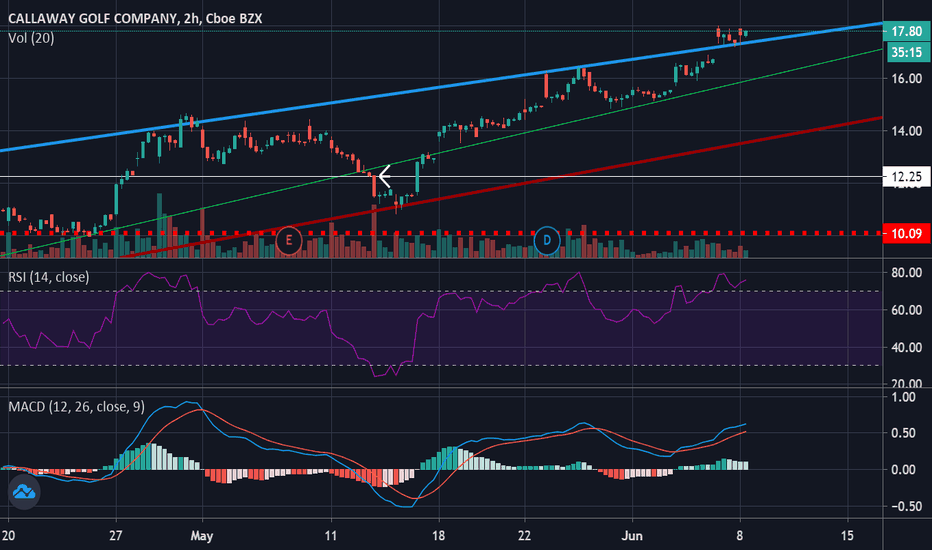Image resolution: width=932 pixels, height=550 pixels.
Task: Click the red 10.09 price label
Action: click(906, 233)
